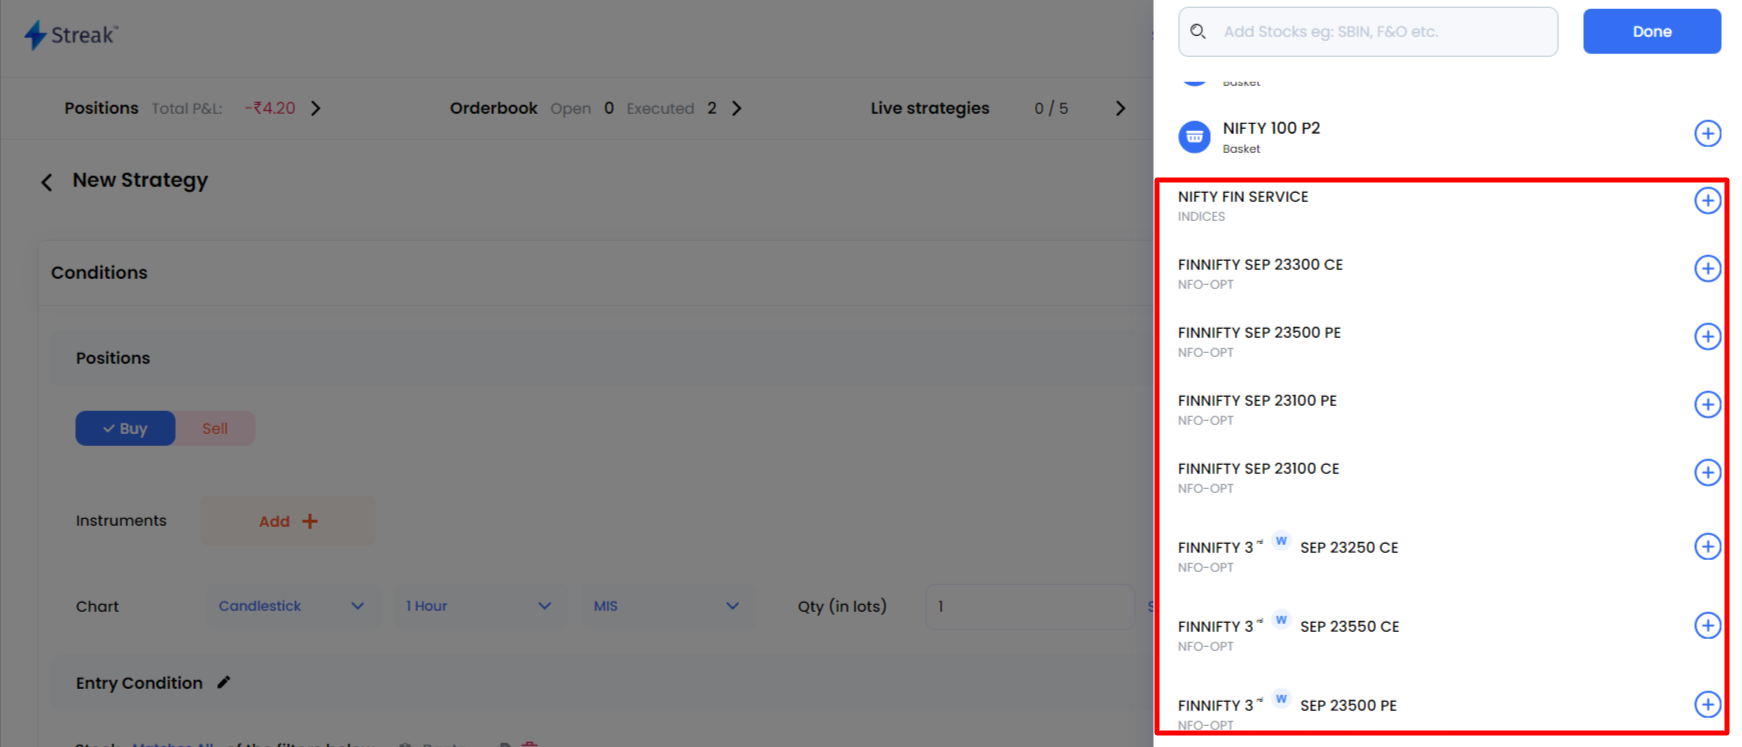Add FINNIFTY SEP 23300 CE option

point(1707,269)
